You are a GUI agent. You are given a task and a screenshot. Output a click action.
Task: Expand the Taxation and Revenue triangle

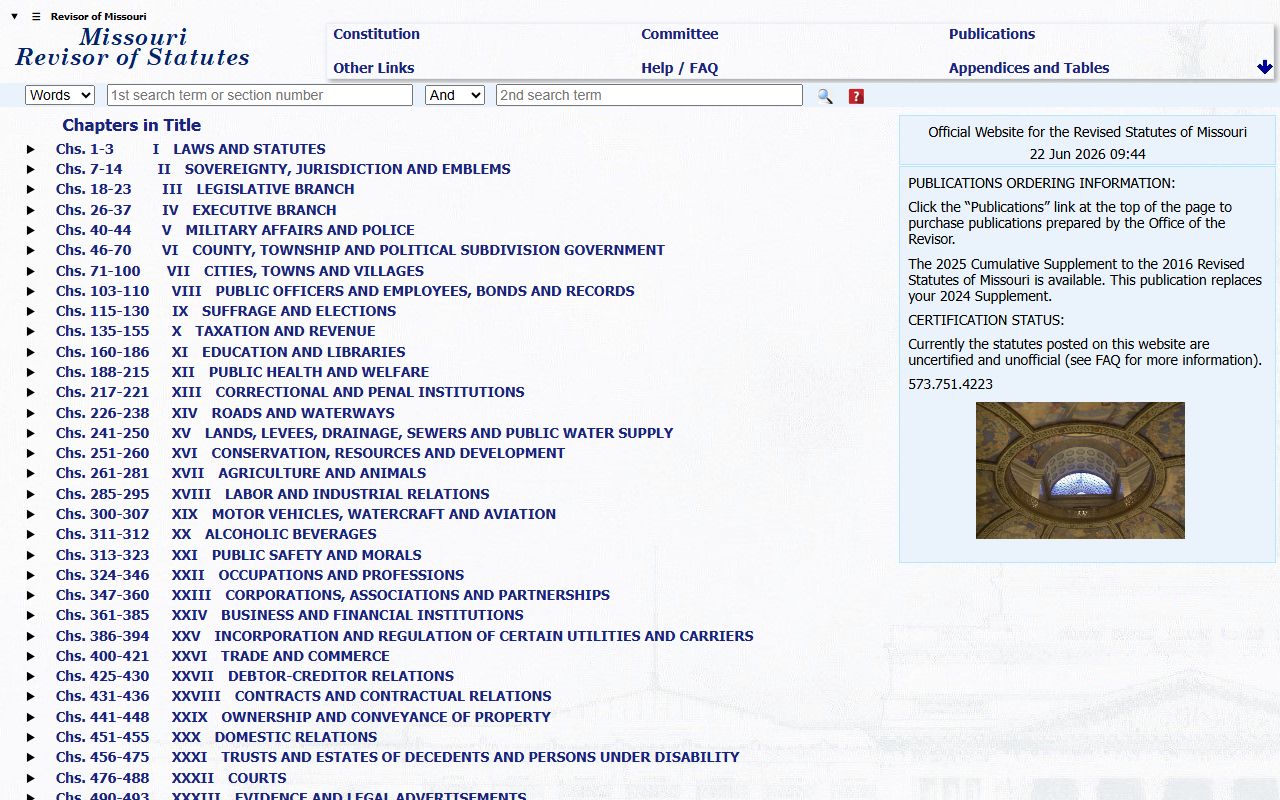click(x=31, y=331)
